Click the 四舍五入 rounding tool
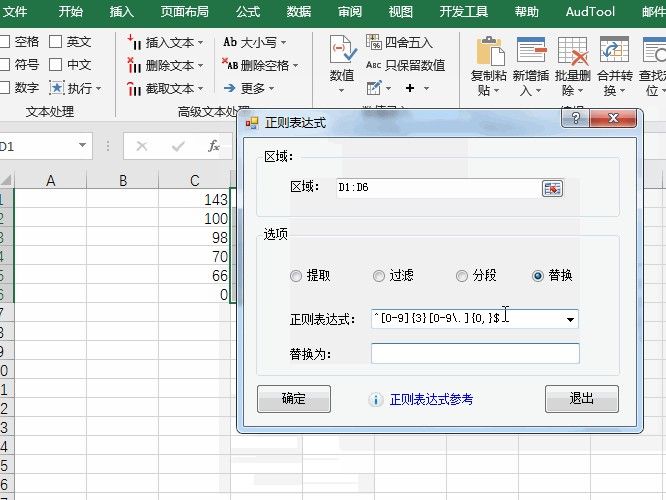This screenshot has width=666, height=500. coord(399,42)
